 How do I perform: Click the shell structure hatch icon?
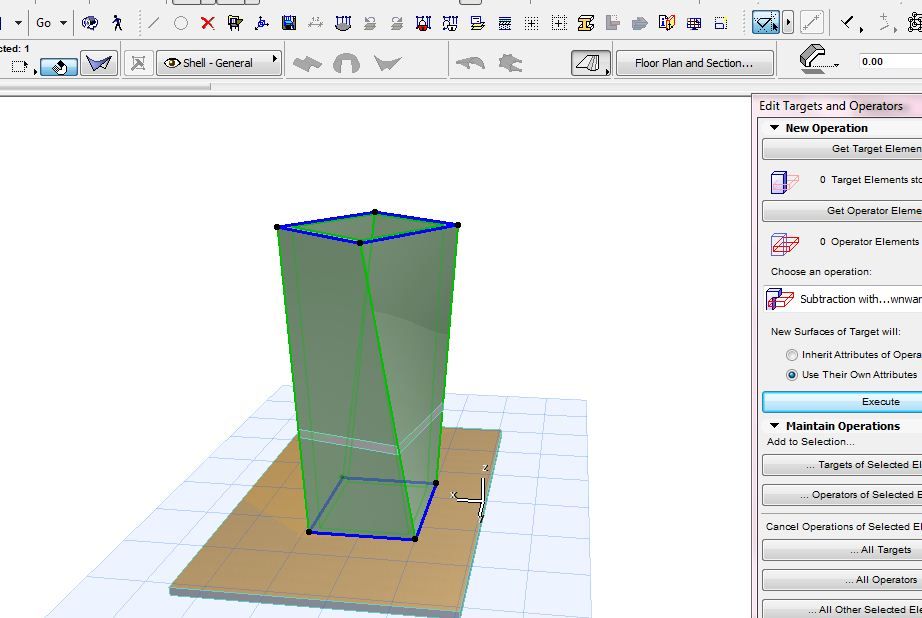590,63
